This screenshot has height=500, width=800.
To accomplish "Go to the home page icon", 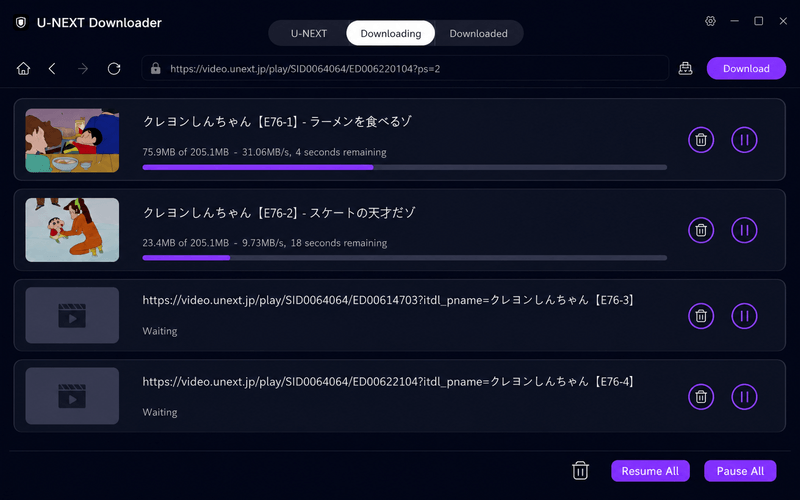I will click(x=23, y=68).
